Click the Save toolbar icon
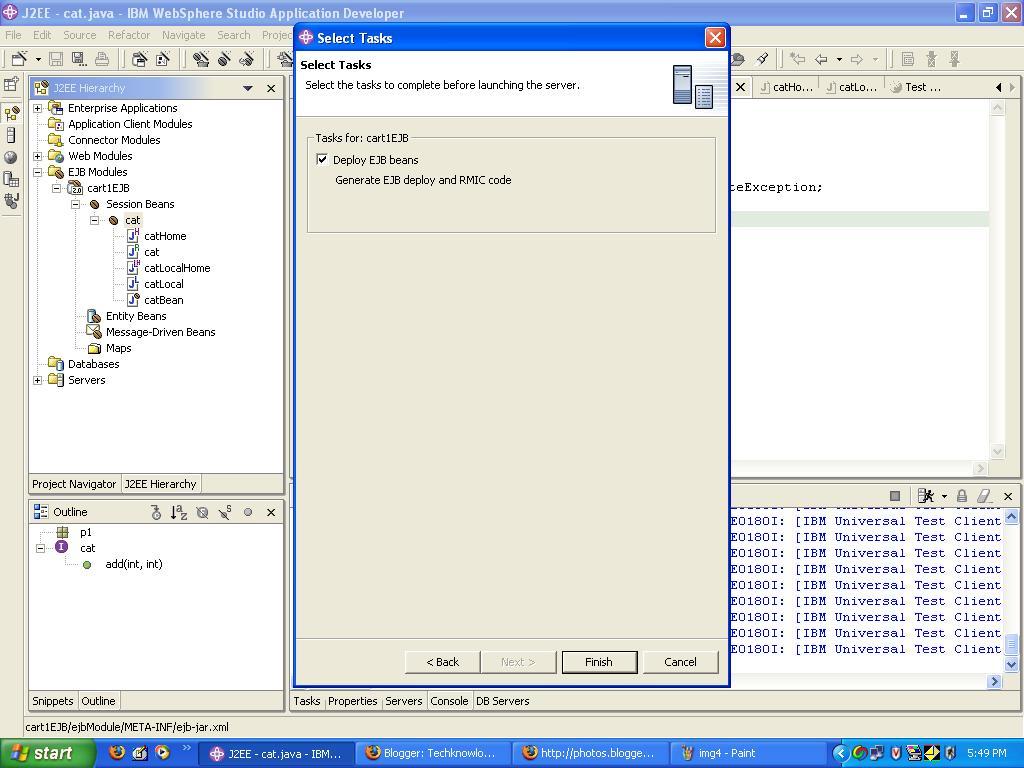 tap(56, 59)
